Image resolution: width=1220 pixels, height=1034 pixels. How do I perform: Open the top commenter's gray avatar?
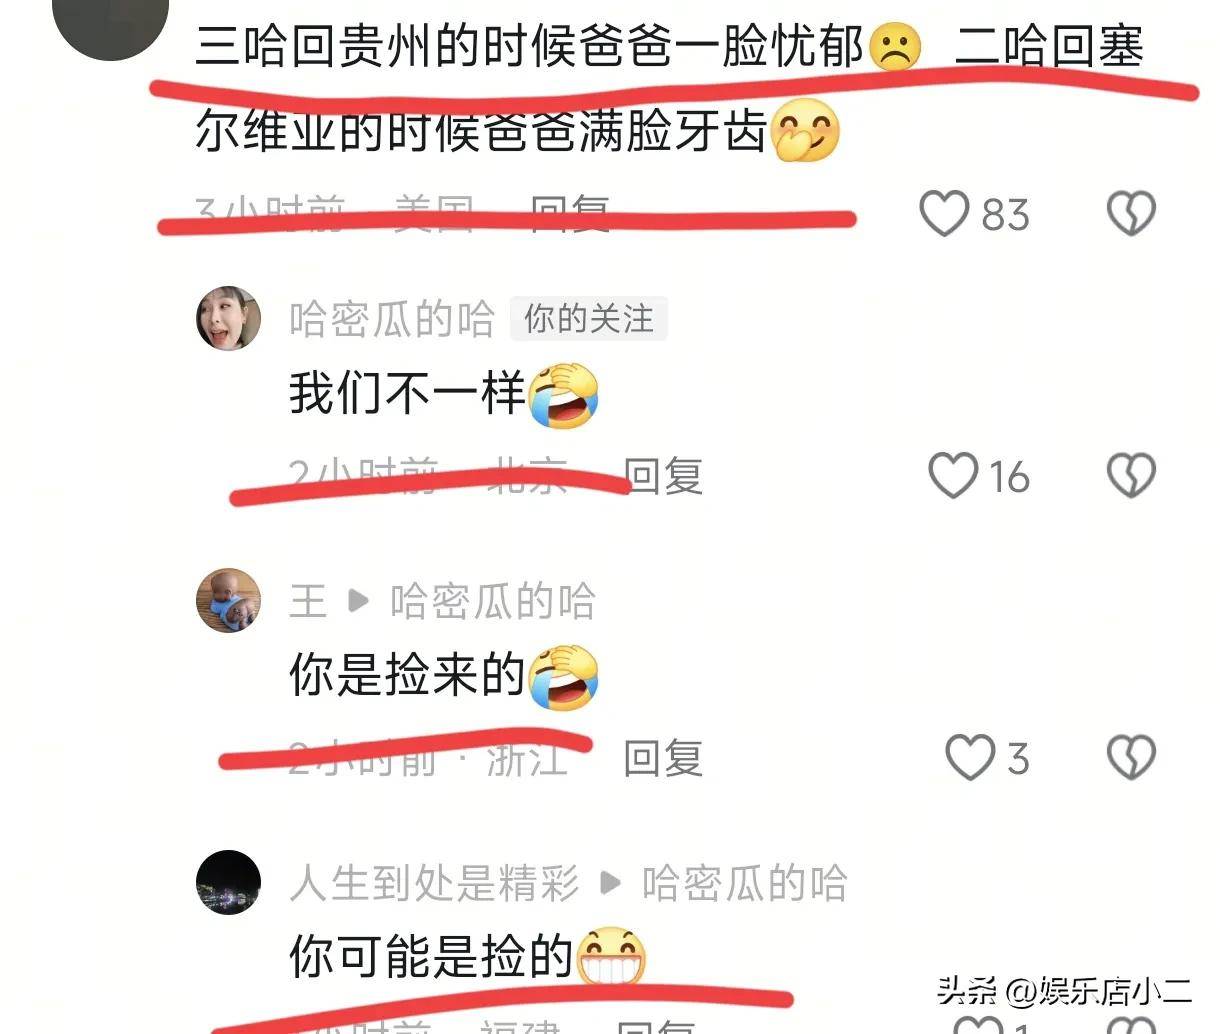tap(111, 22)
